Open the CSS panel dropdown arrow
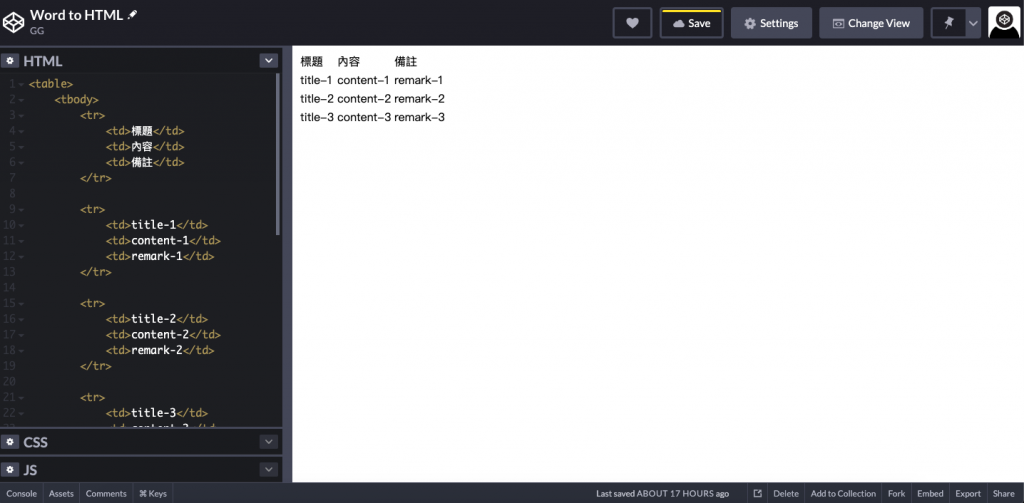This screenshot has height=503, width=1024. [x=268, y=442]
